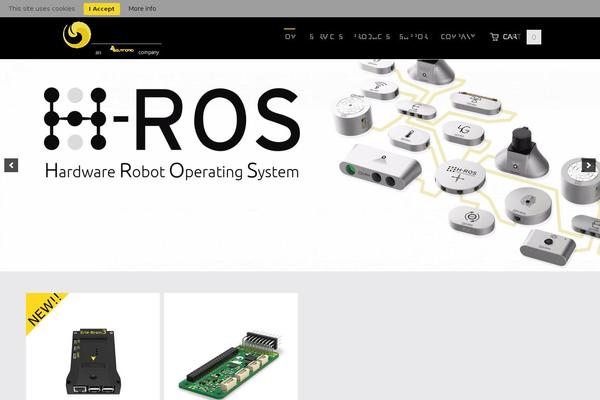Go to previous slide with left arrow
Image resolution: width=600 pixels, height=400 pixels.
click(11, 165)
